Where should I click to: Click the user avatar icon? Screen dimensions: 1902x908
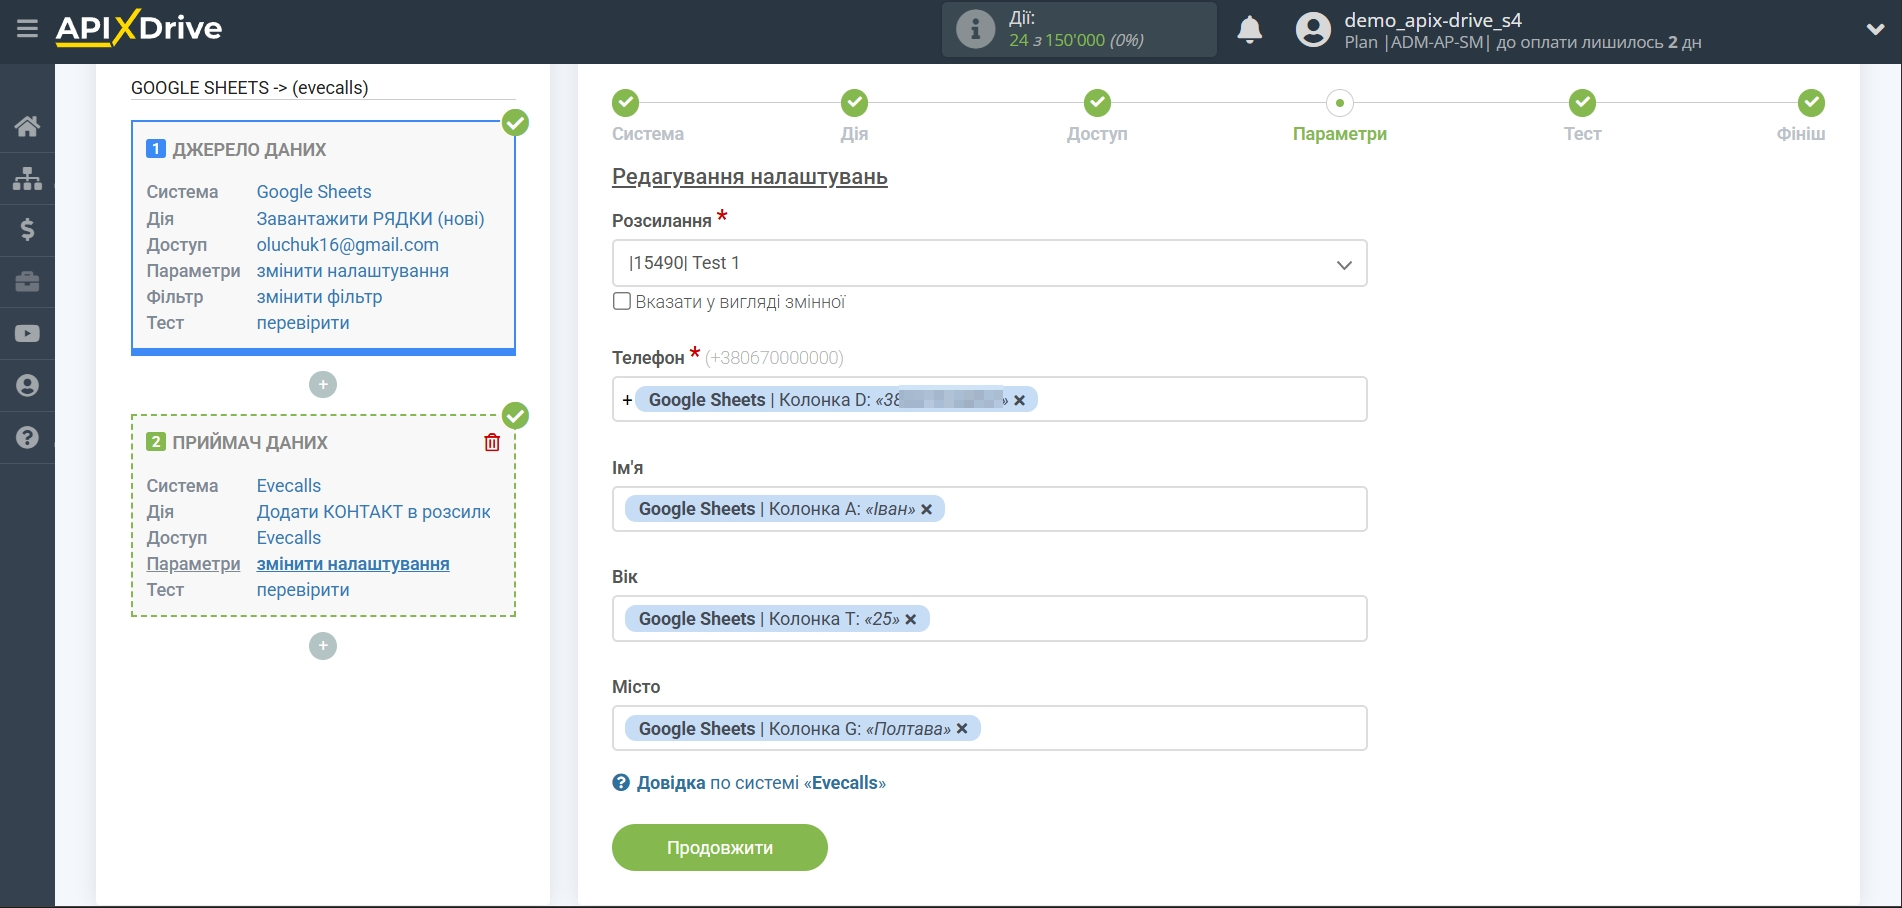tap(1313, 30)
